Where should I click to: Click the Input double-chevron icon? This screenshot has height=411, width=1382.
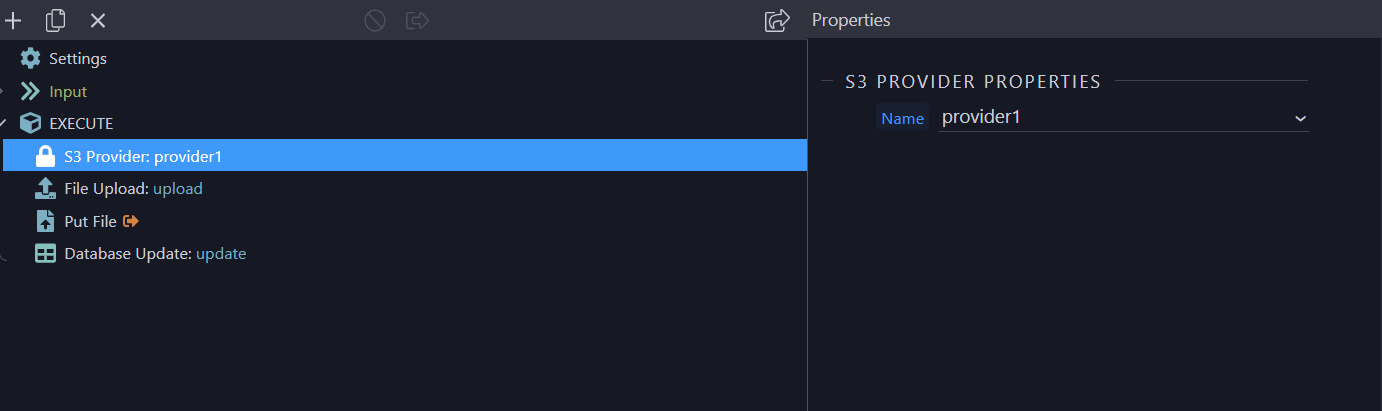31,91
